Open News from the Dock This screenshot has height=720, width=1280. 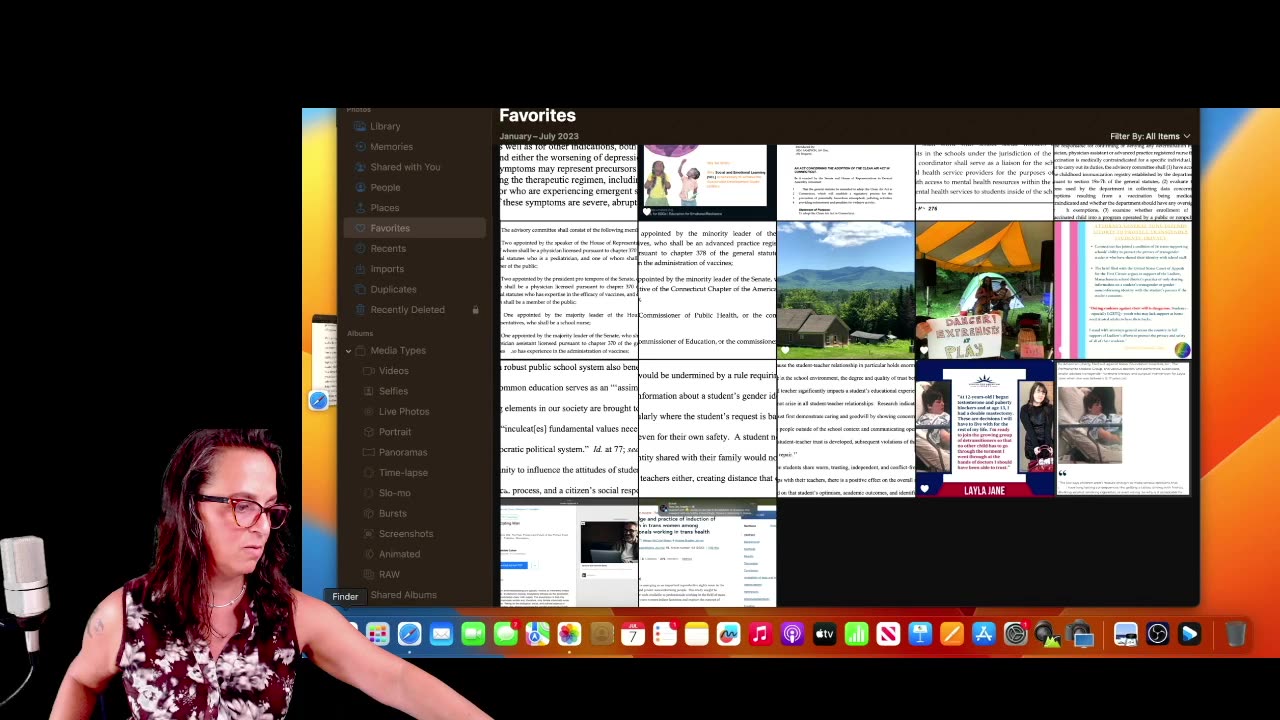(x=888, y=634)
